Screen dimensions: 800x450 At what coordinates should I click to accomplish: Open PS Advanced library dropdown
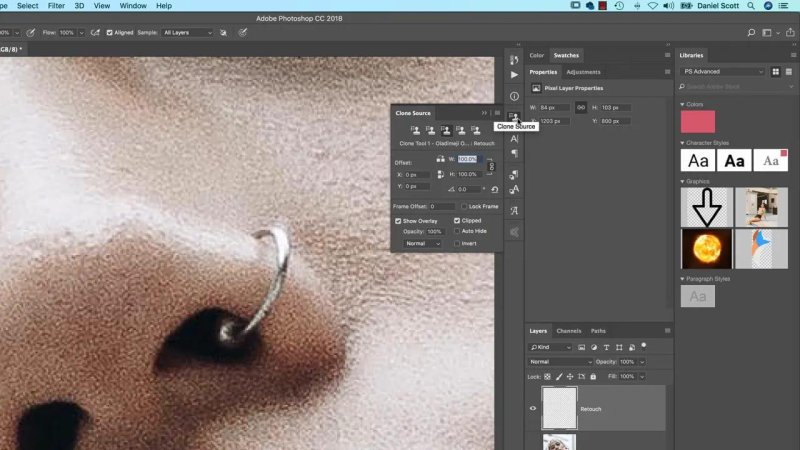tap(723, 71)
